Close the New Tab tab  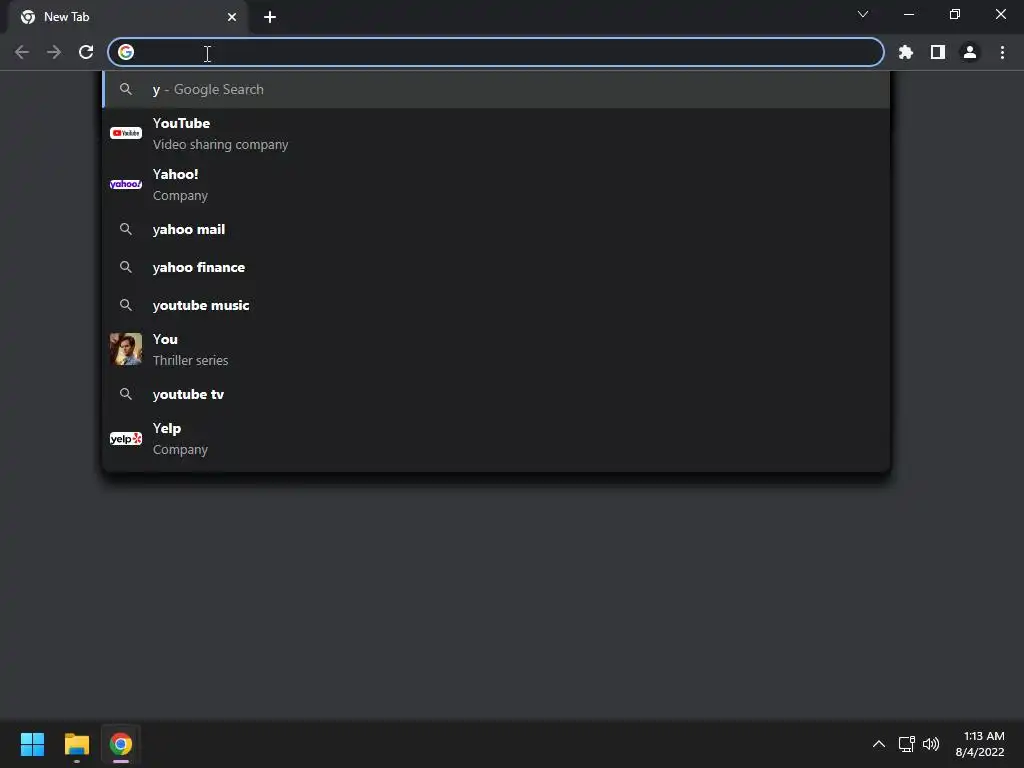[x=232, y=17]
